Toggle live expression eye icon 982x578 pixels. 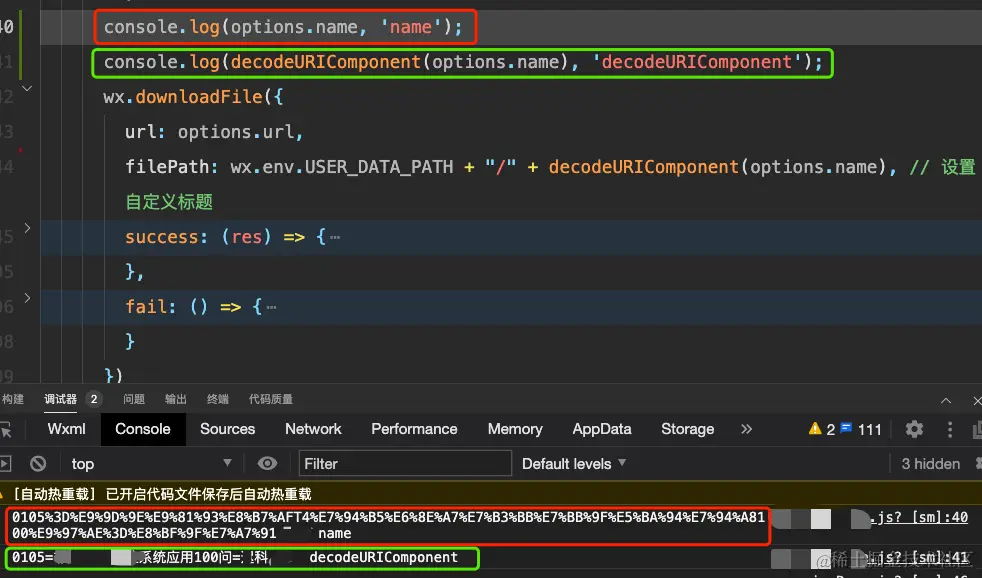coord(267,463)
